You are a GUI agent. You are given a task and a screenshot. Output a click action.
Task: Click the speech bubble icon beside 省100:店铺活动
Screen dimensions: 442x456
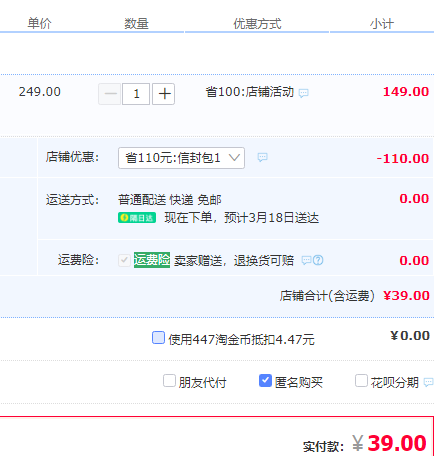click(304, 93)
